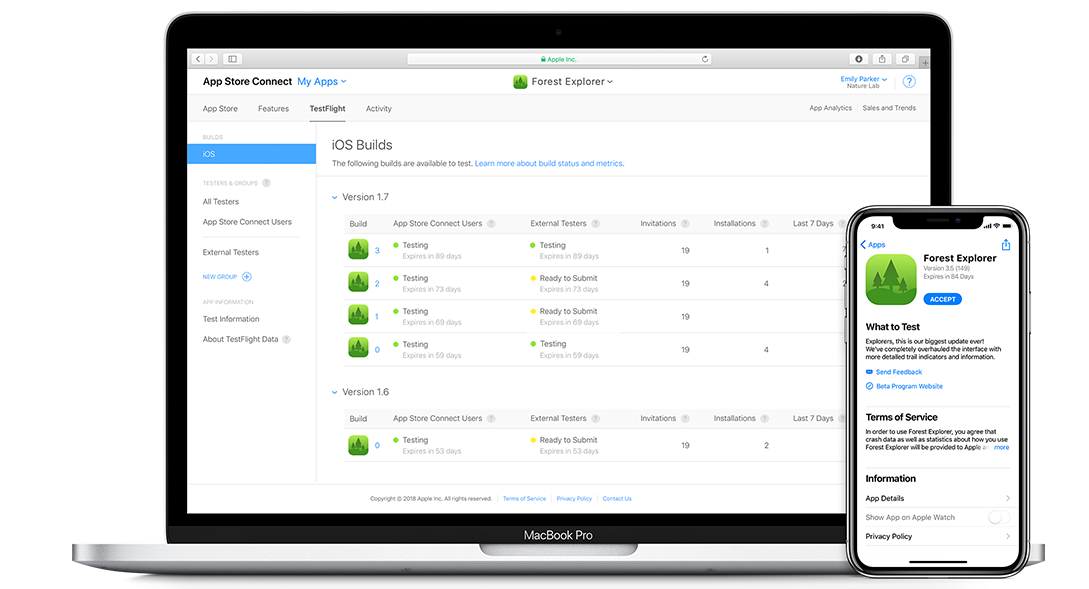Collapse the Version 1.7 section
Viewport: 1089px width, 589px height.
coord(335,198)
